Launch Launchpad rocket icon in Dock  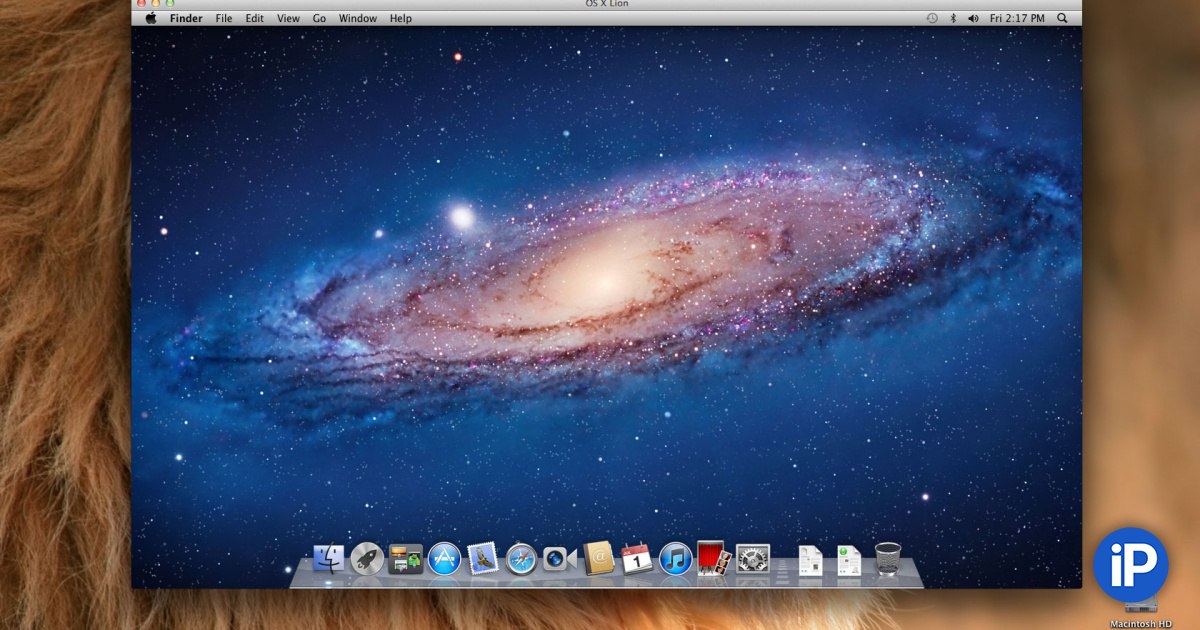pyautogui.click(x=367, y=558)
